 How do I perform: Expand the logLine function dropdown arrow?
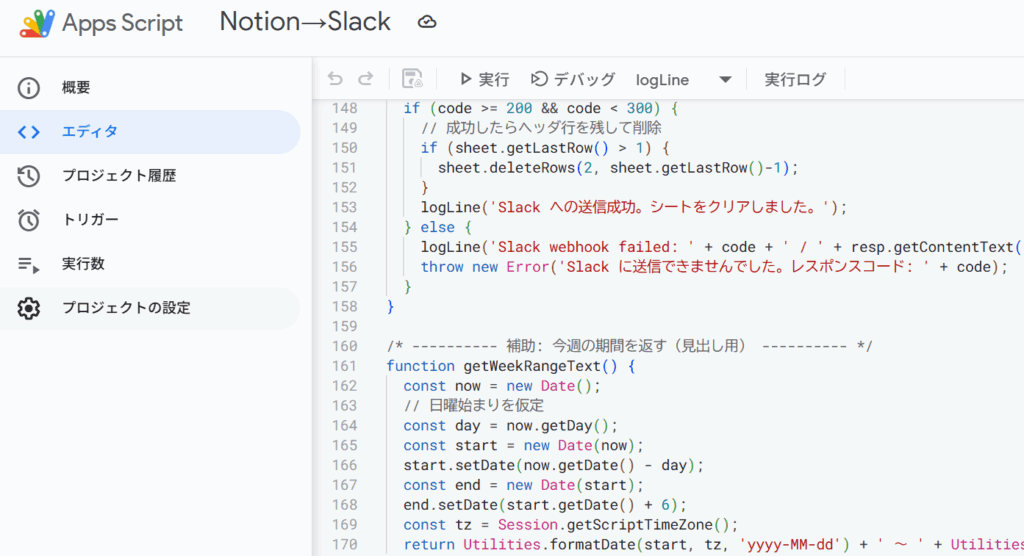[x=725, y=80]
